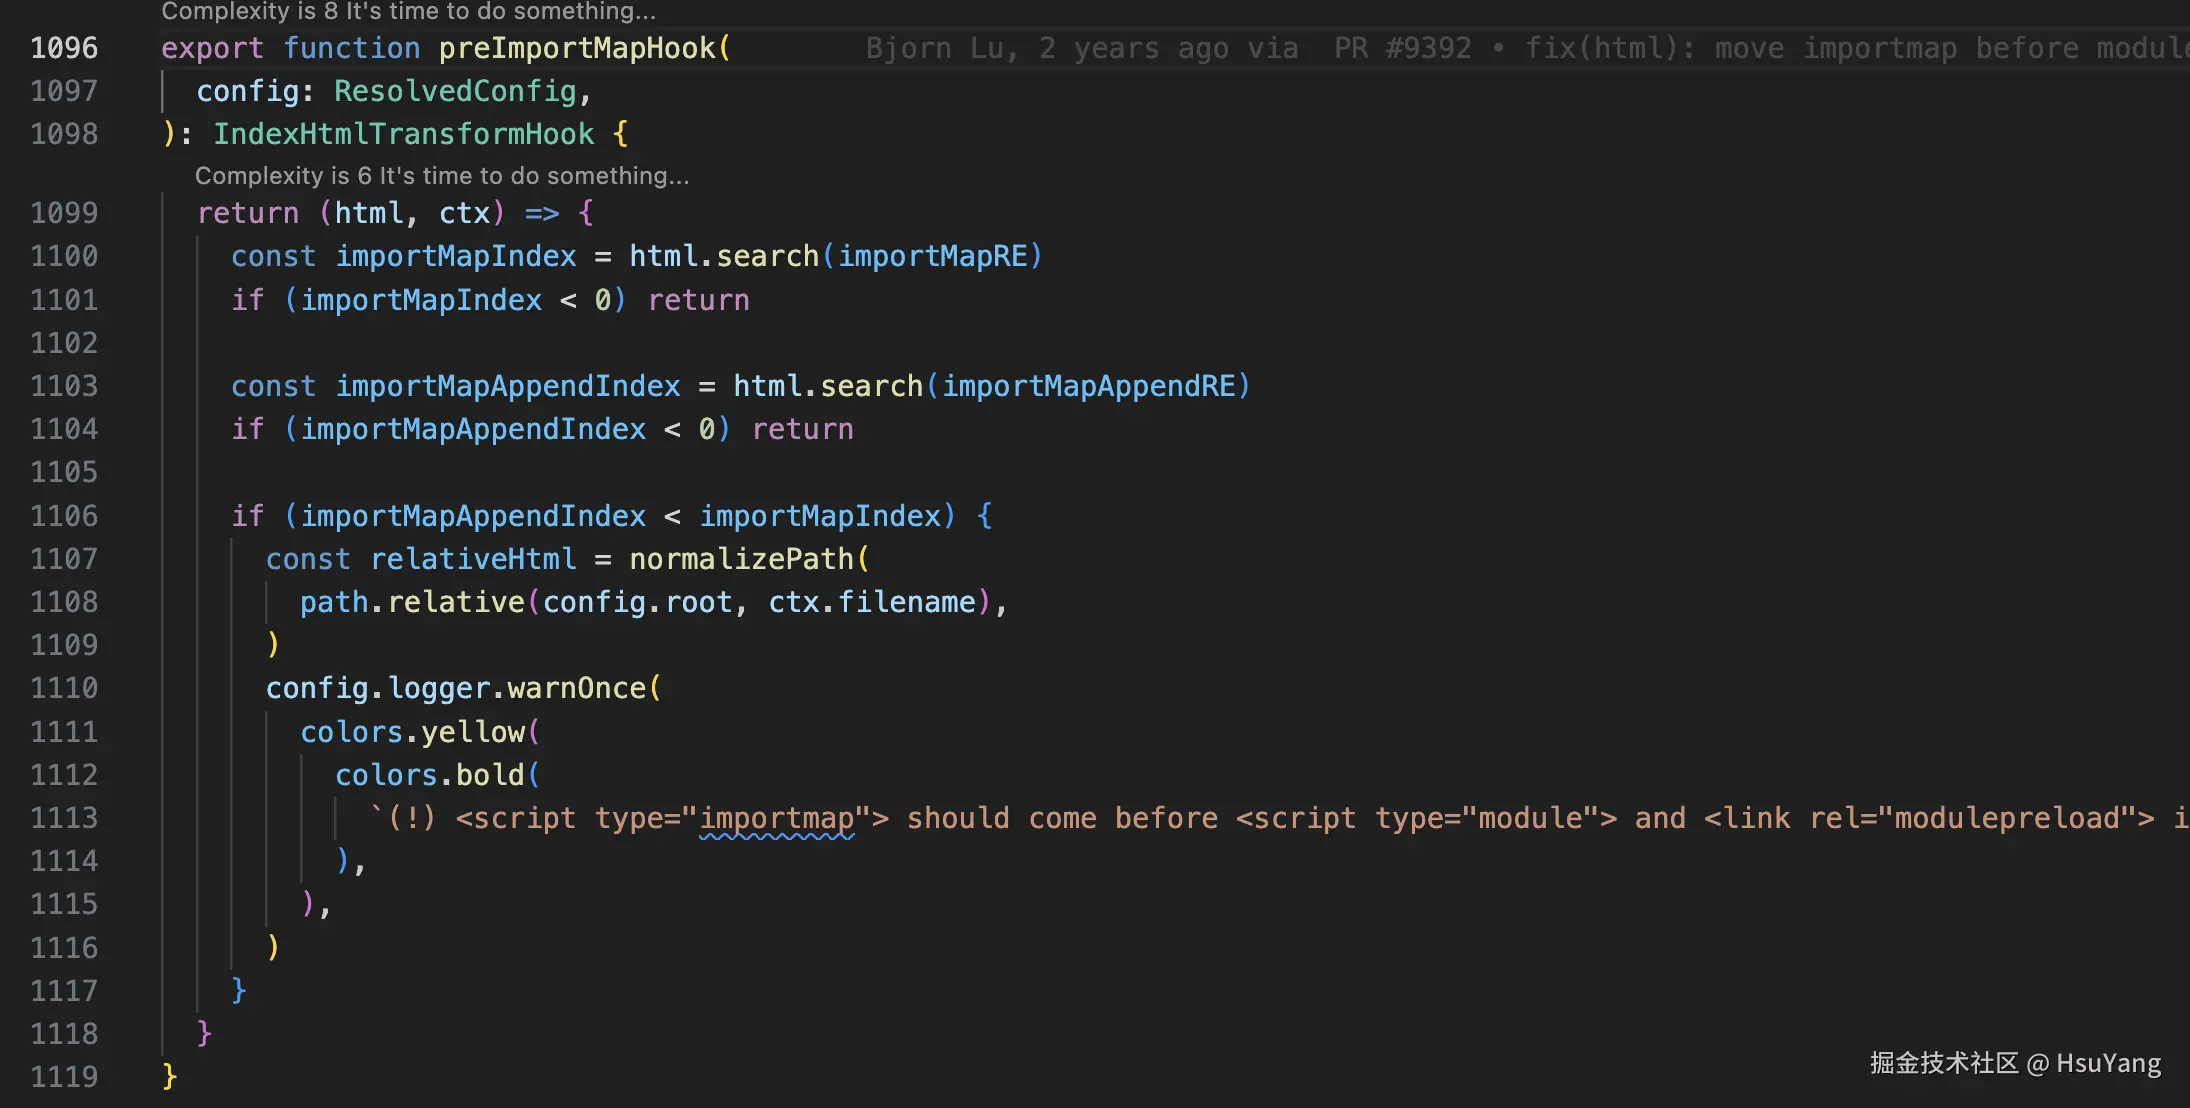Viewport: 2190px width, 1108px height.
Task: Click the underlined importmap word
Action: coord(776,819)
